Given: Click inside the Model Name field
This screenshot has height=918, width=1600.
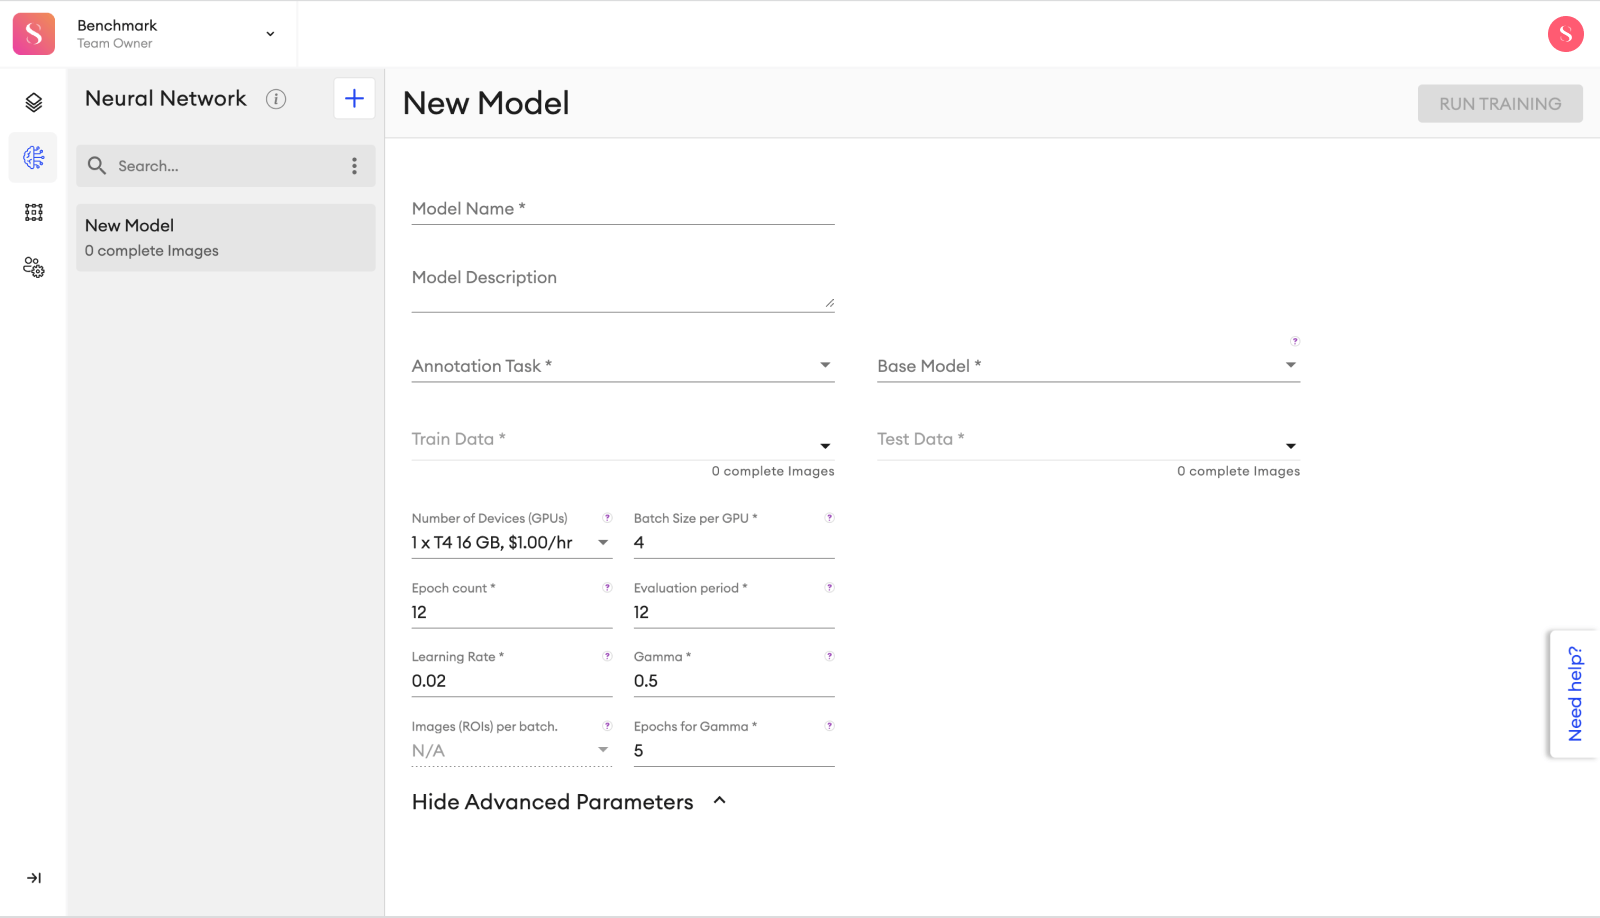Looking at the screenshot, I should 620,210.
